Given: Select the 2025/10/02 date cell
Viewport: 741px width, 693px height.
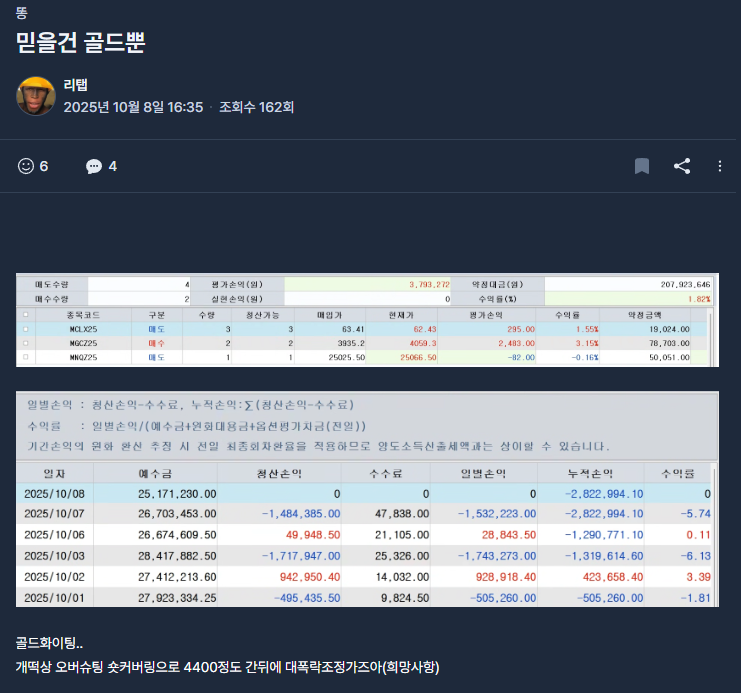Looking at the screenshot, I should 54,577.
